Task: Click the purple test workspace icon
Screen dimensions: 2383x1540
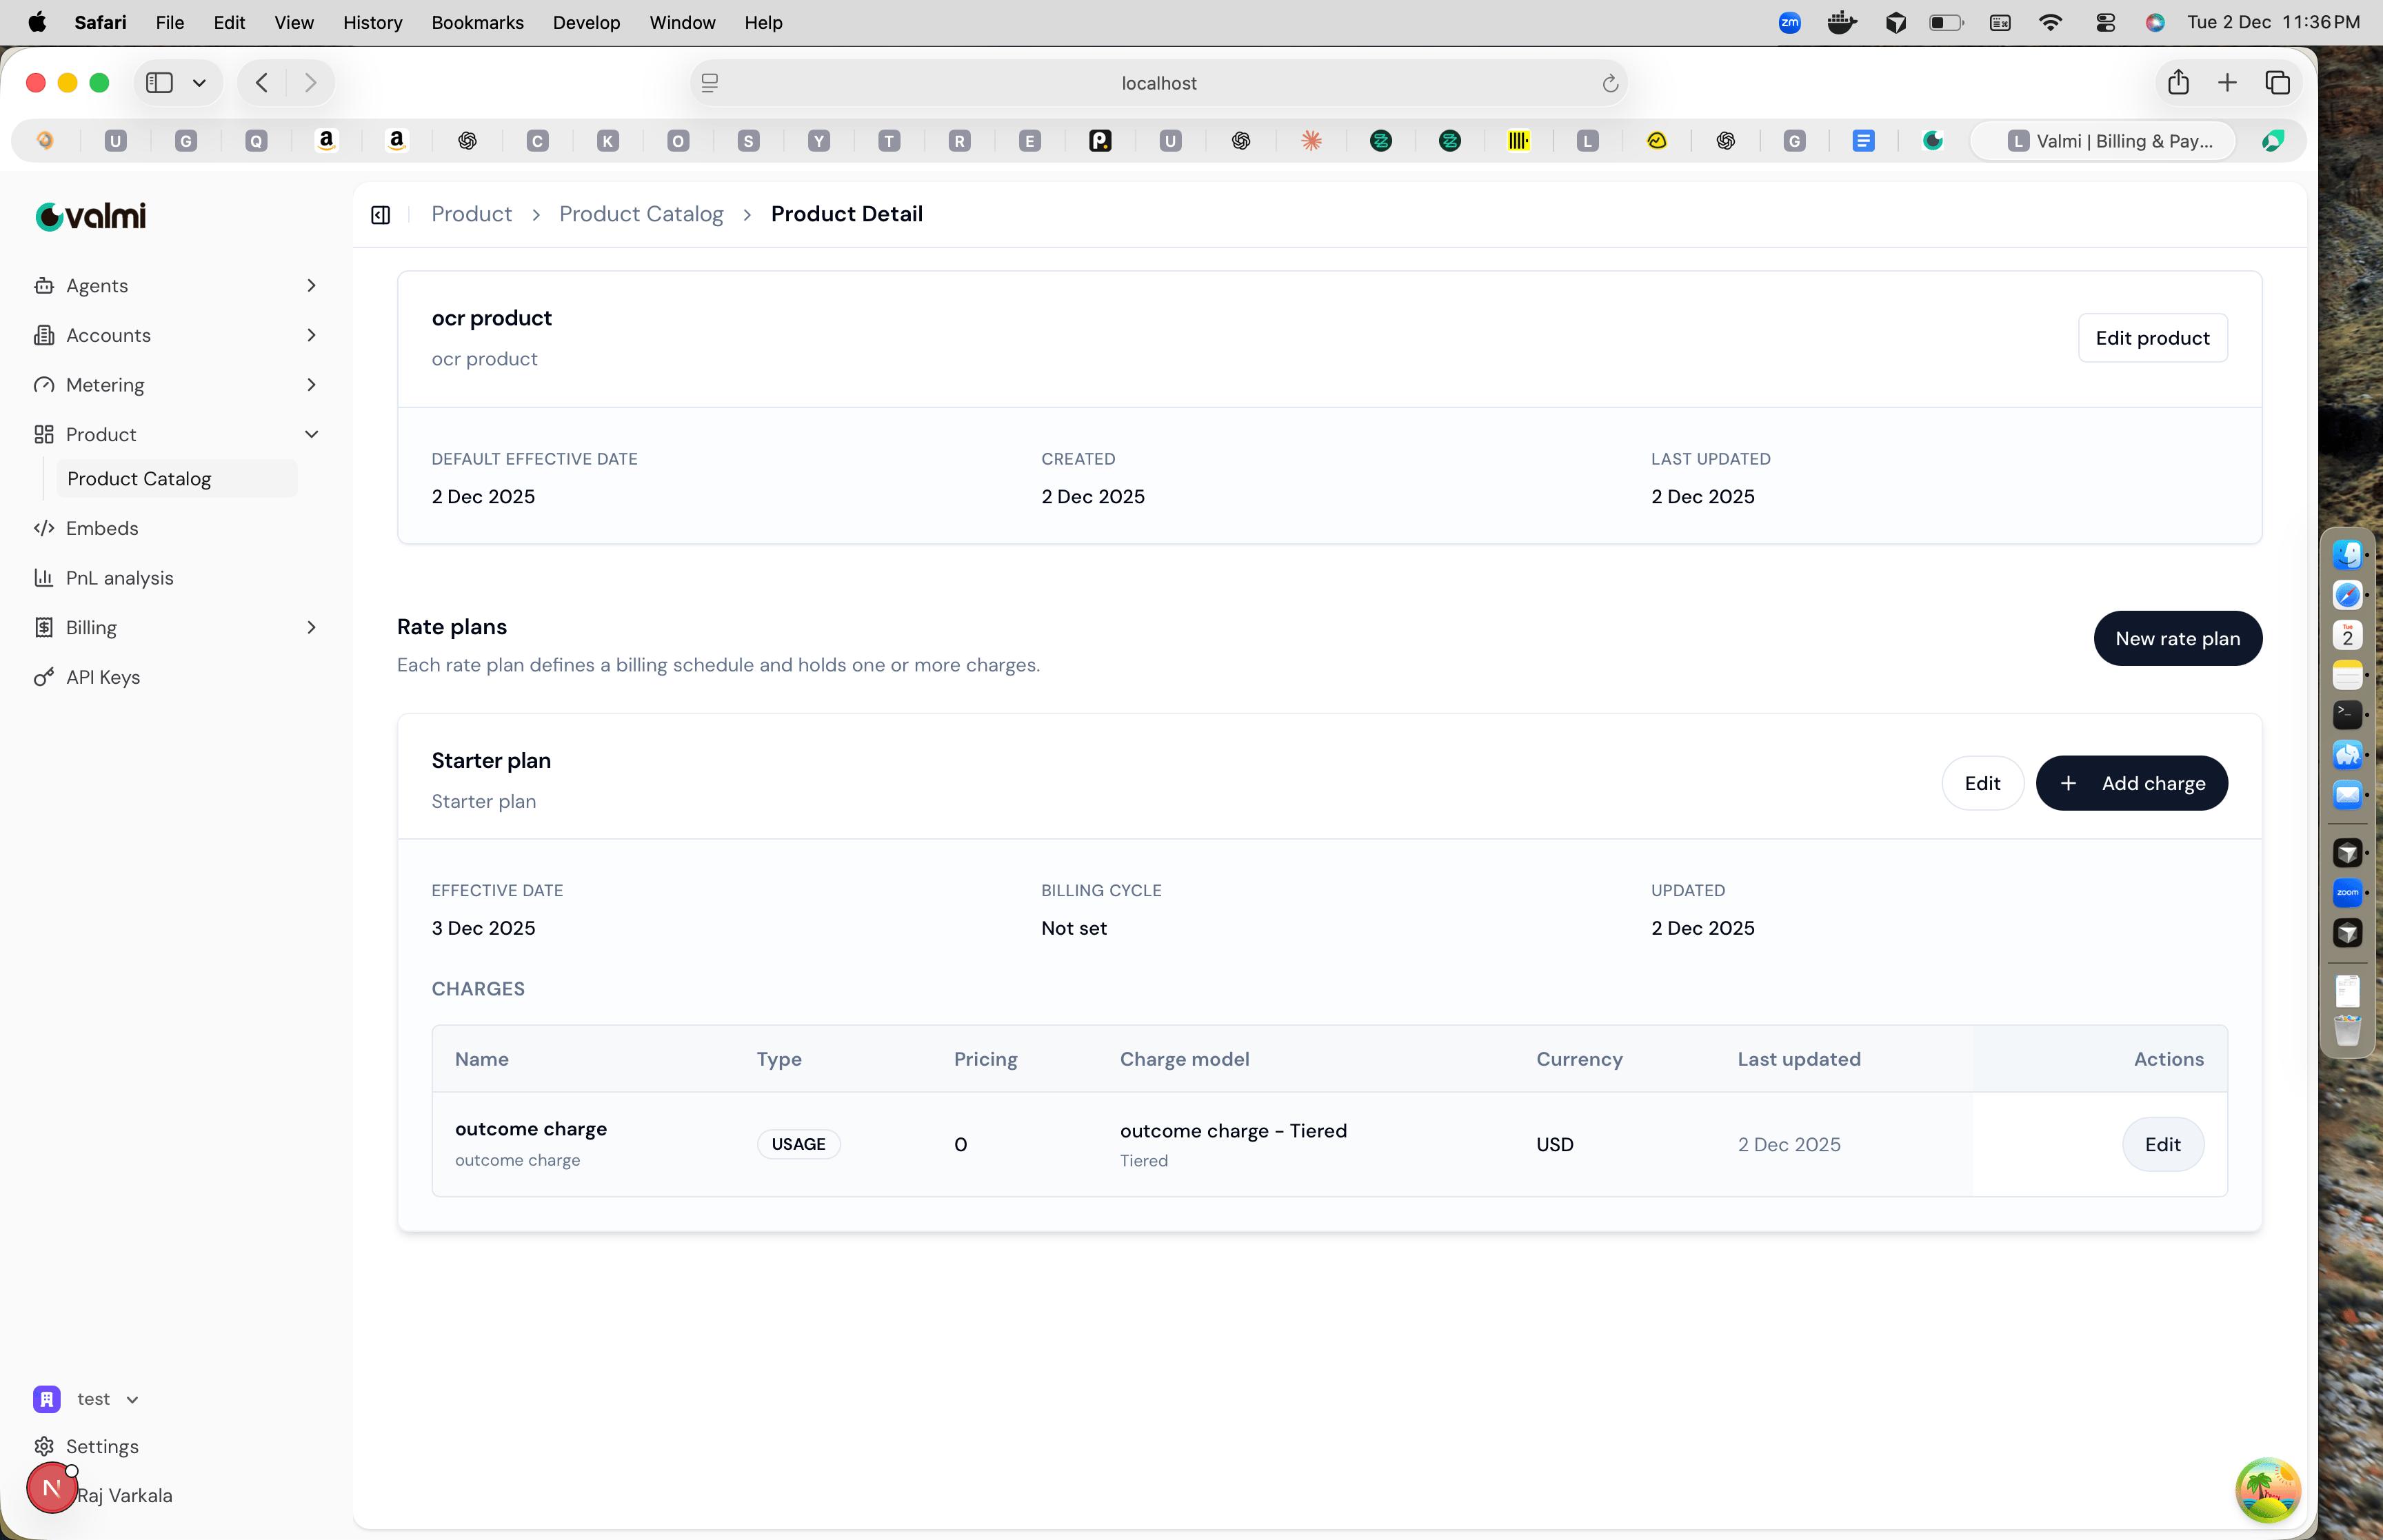Action: 47,1400
